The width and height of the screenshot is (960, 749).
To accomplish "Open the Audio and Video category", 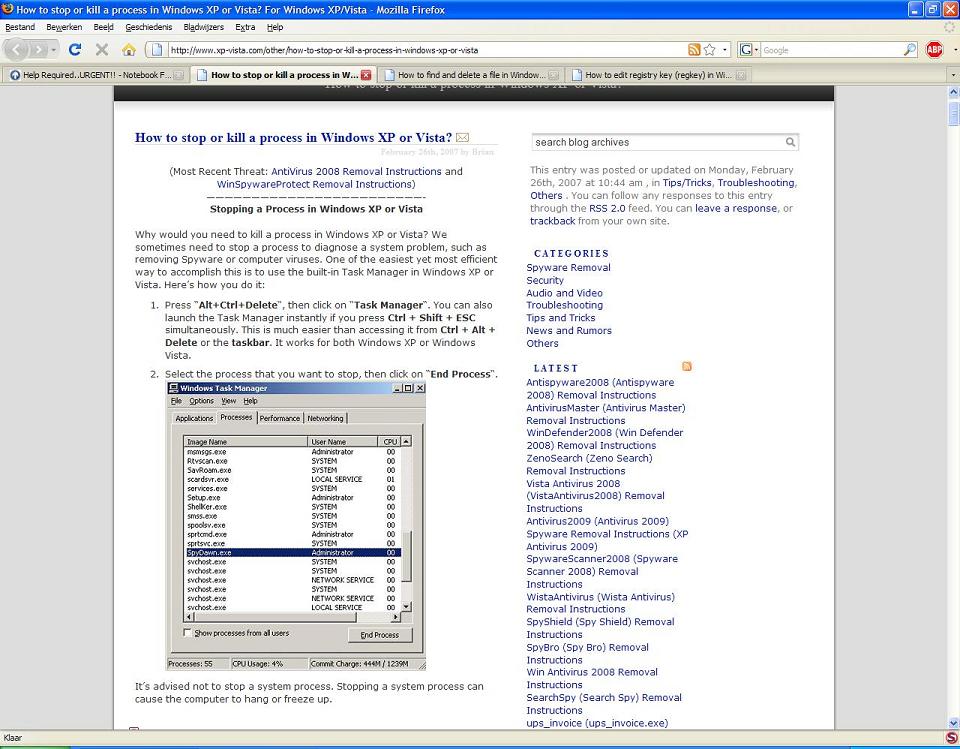I will coord(564,293).
